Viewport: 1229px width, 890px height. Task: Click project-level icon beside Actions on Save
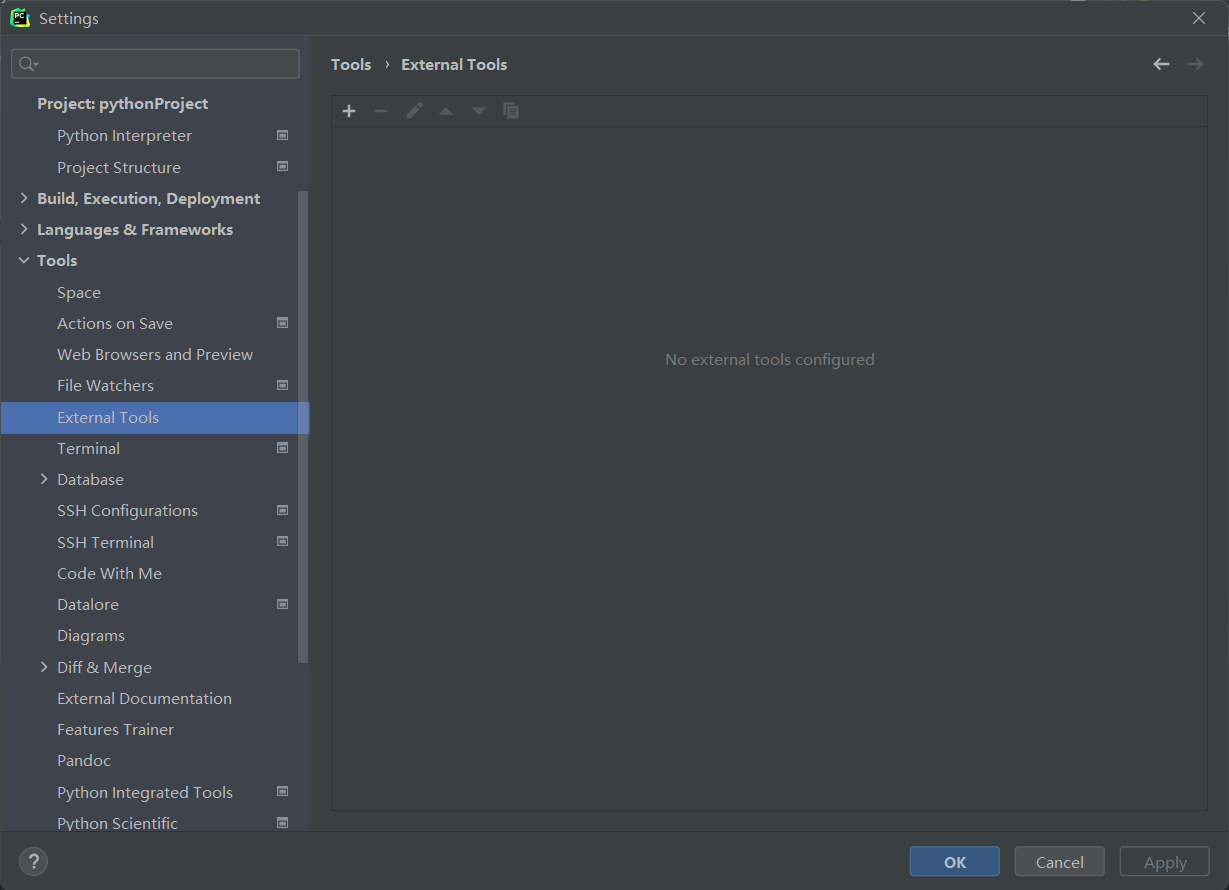click(x=282, y=323)
